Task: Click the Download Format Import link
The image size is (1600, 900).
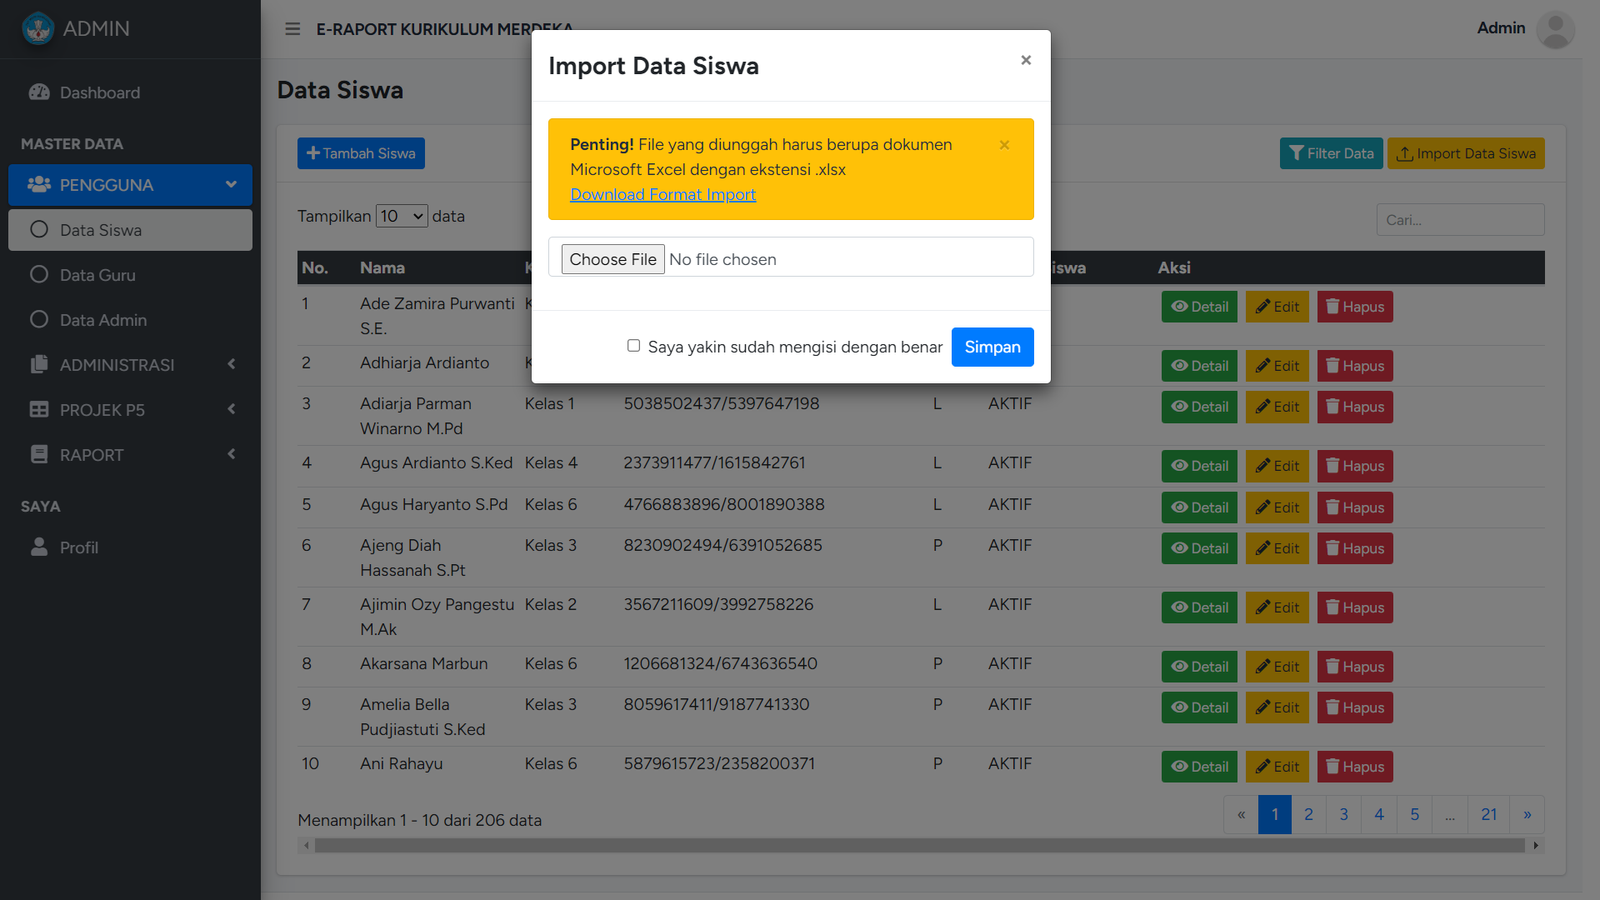Action: 663,195
